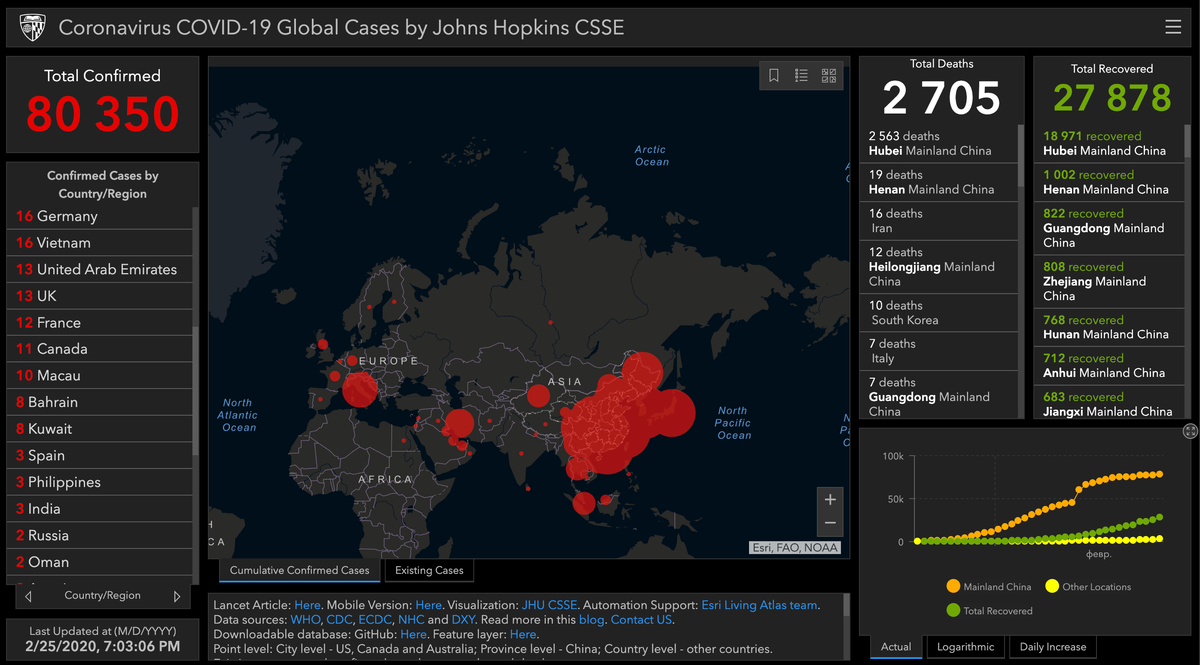Open the NHC data source link
Screen dimensions: 1200x665
click(411, 620)
